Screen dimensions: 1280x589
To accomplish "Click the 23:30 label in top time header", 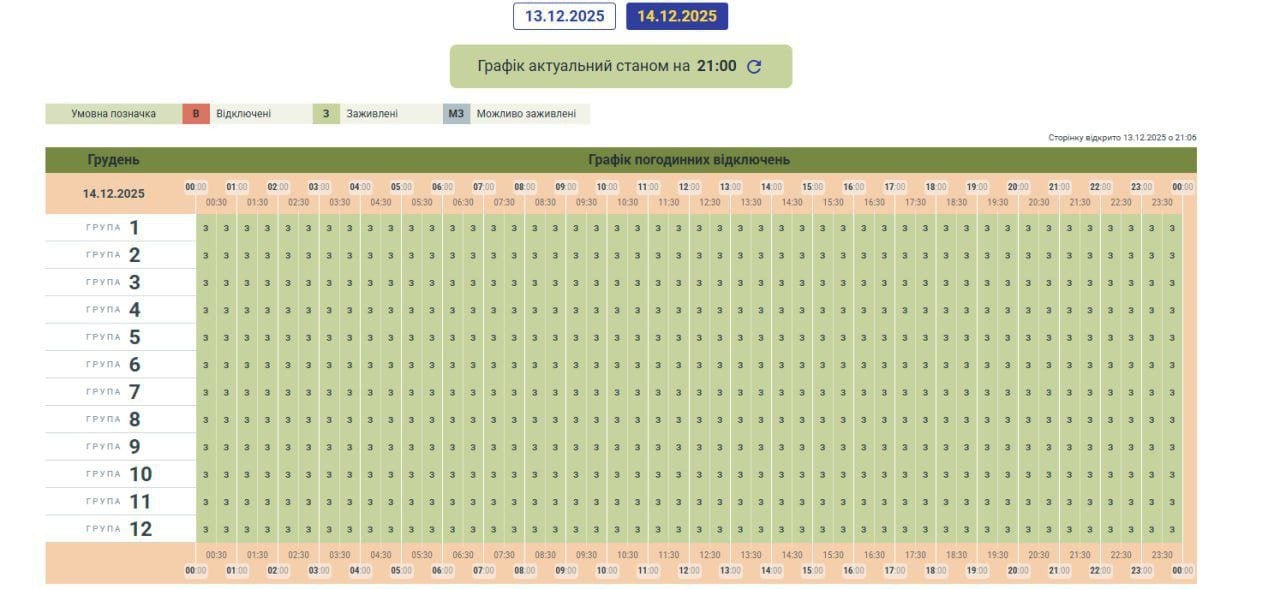I will (x=1162, y=202).
